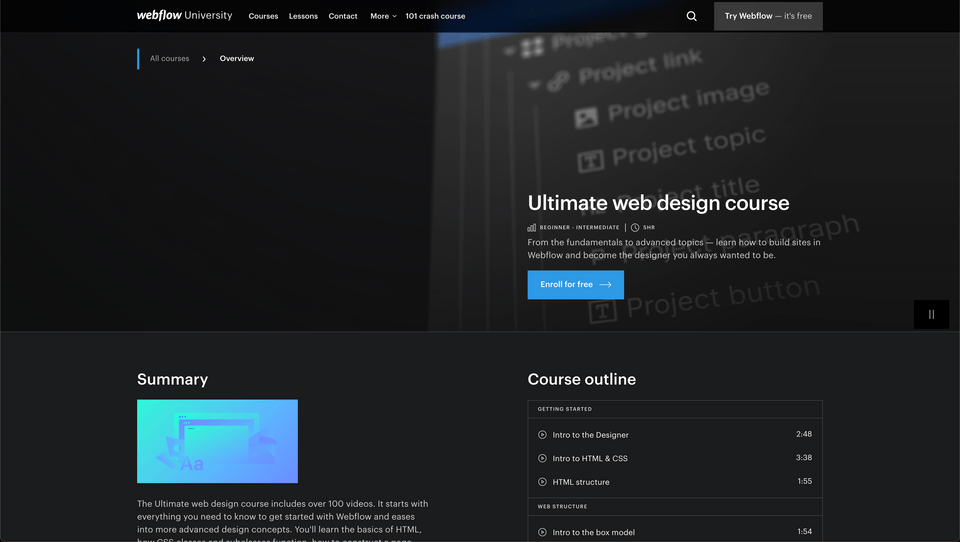Click play icon for HTML structure
This screenshot has height=542, width=960.
pyautogui.click(x=542, y=482)
